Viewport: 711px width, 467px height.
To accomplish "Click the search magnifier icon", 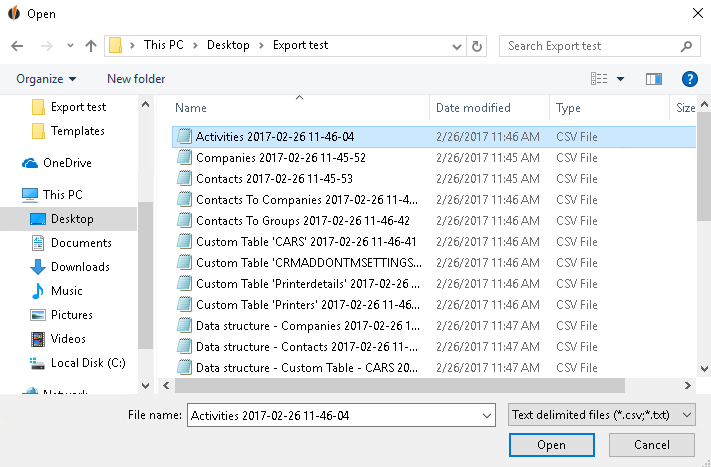I will click(687, 46).
